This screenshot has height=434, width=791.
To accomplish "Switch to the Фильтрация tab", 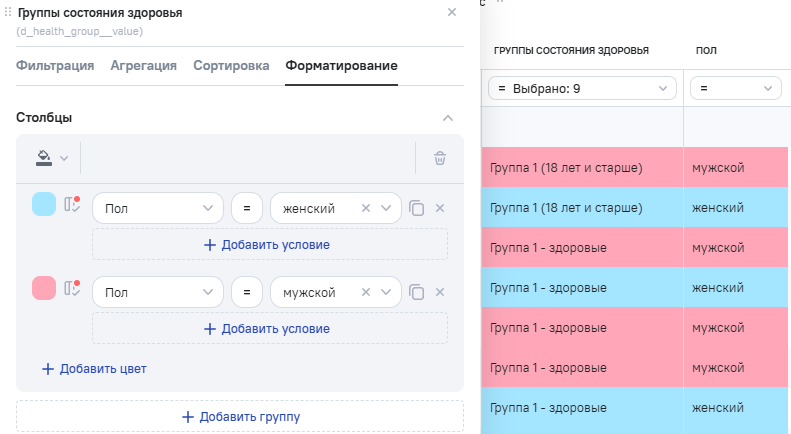I will pos(55,66).
